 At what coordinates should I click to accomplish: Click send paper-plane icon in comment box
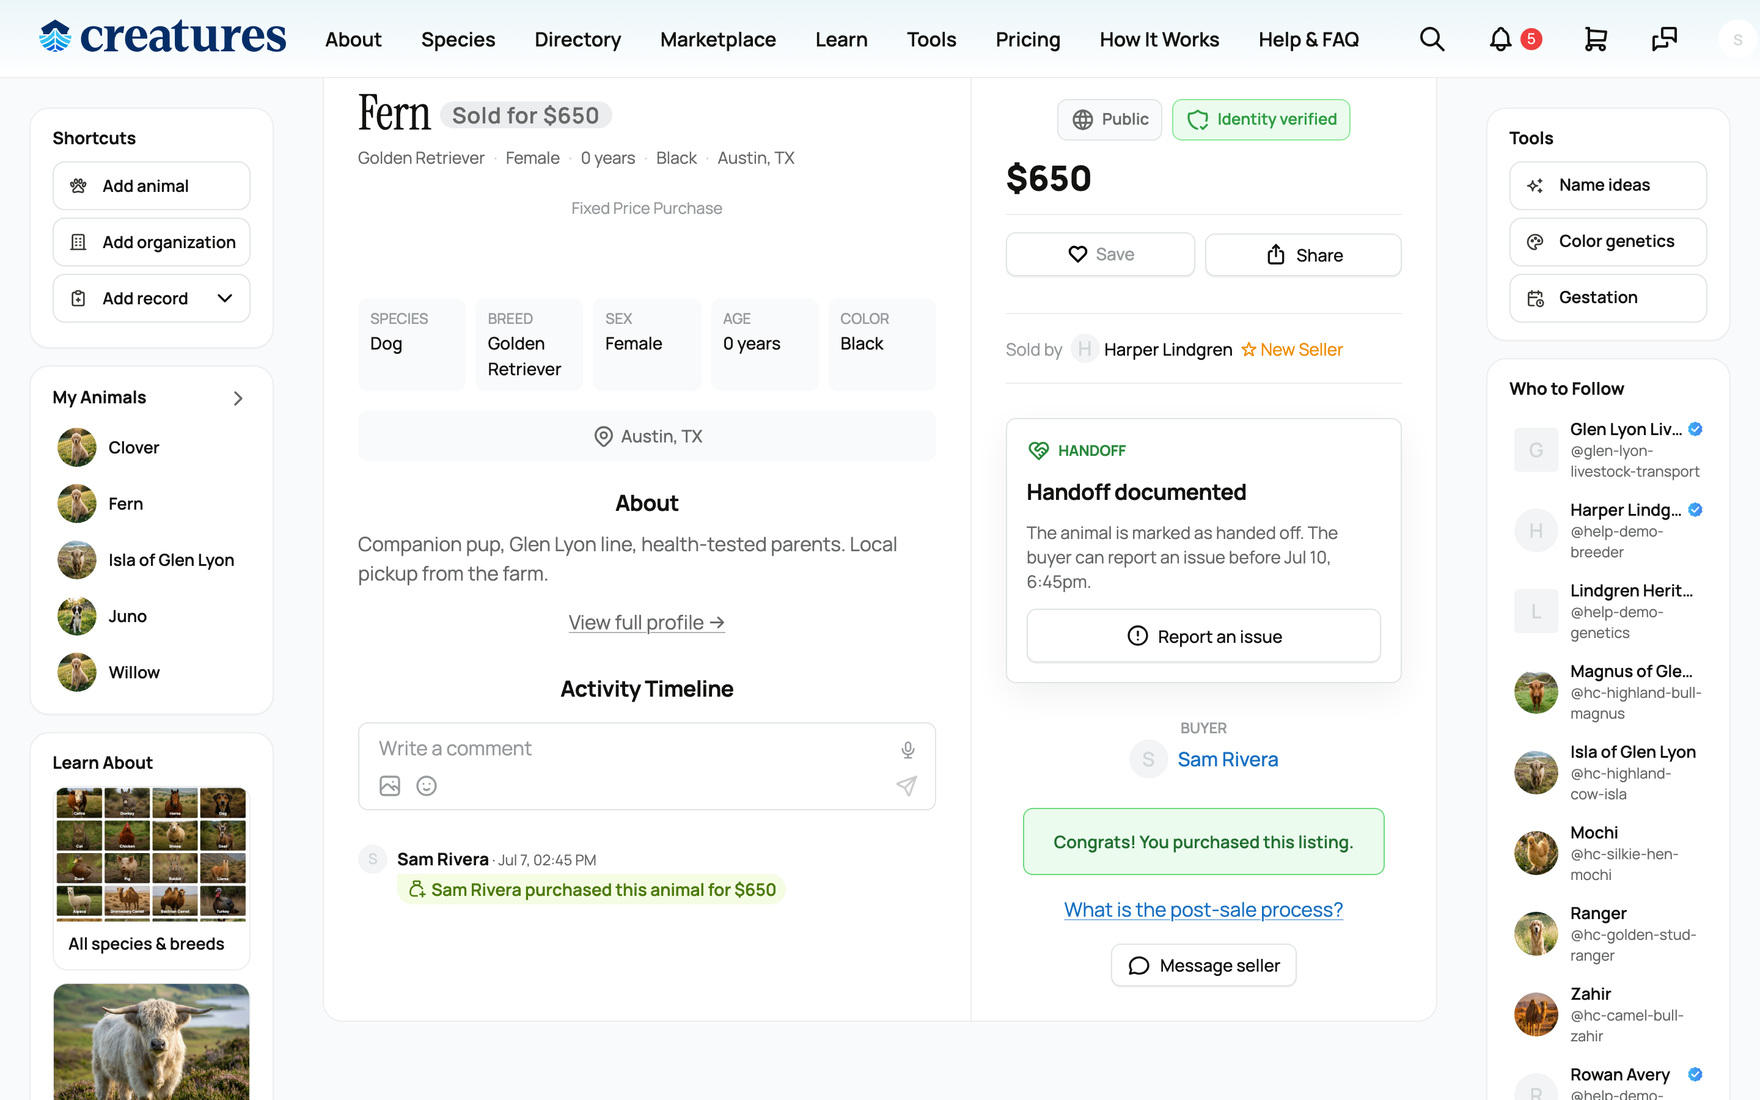tap(906, 786)
